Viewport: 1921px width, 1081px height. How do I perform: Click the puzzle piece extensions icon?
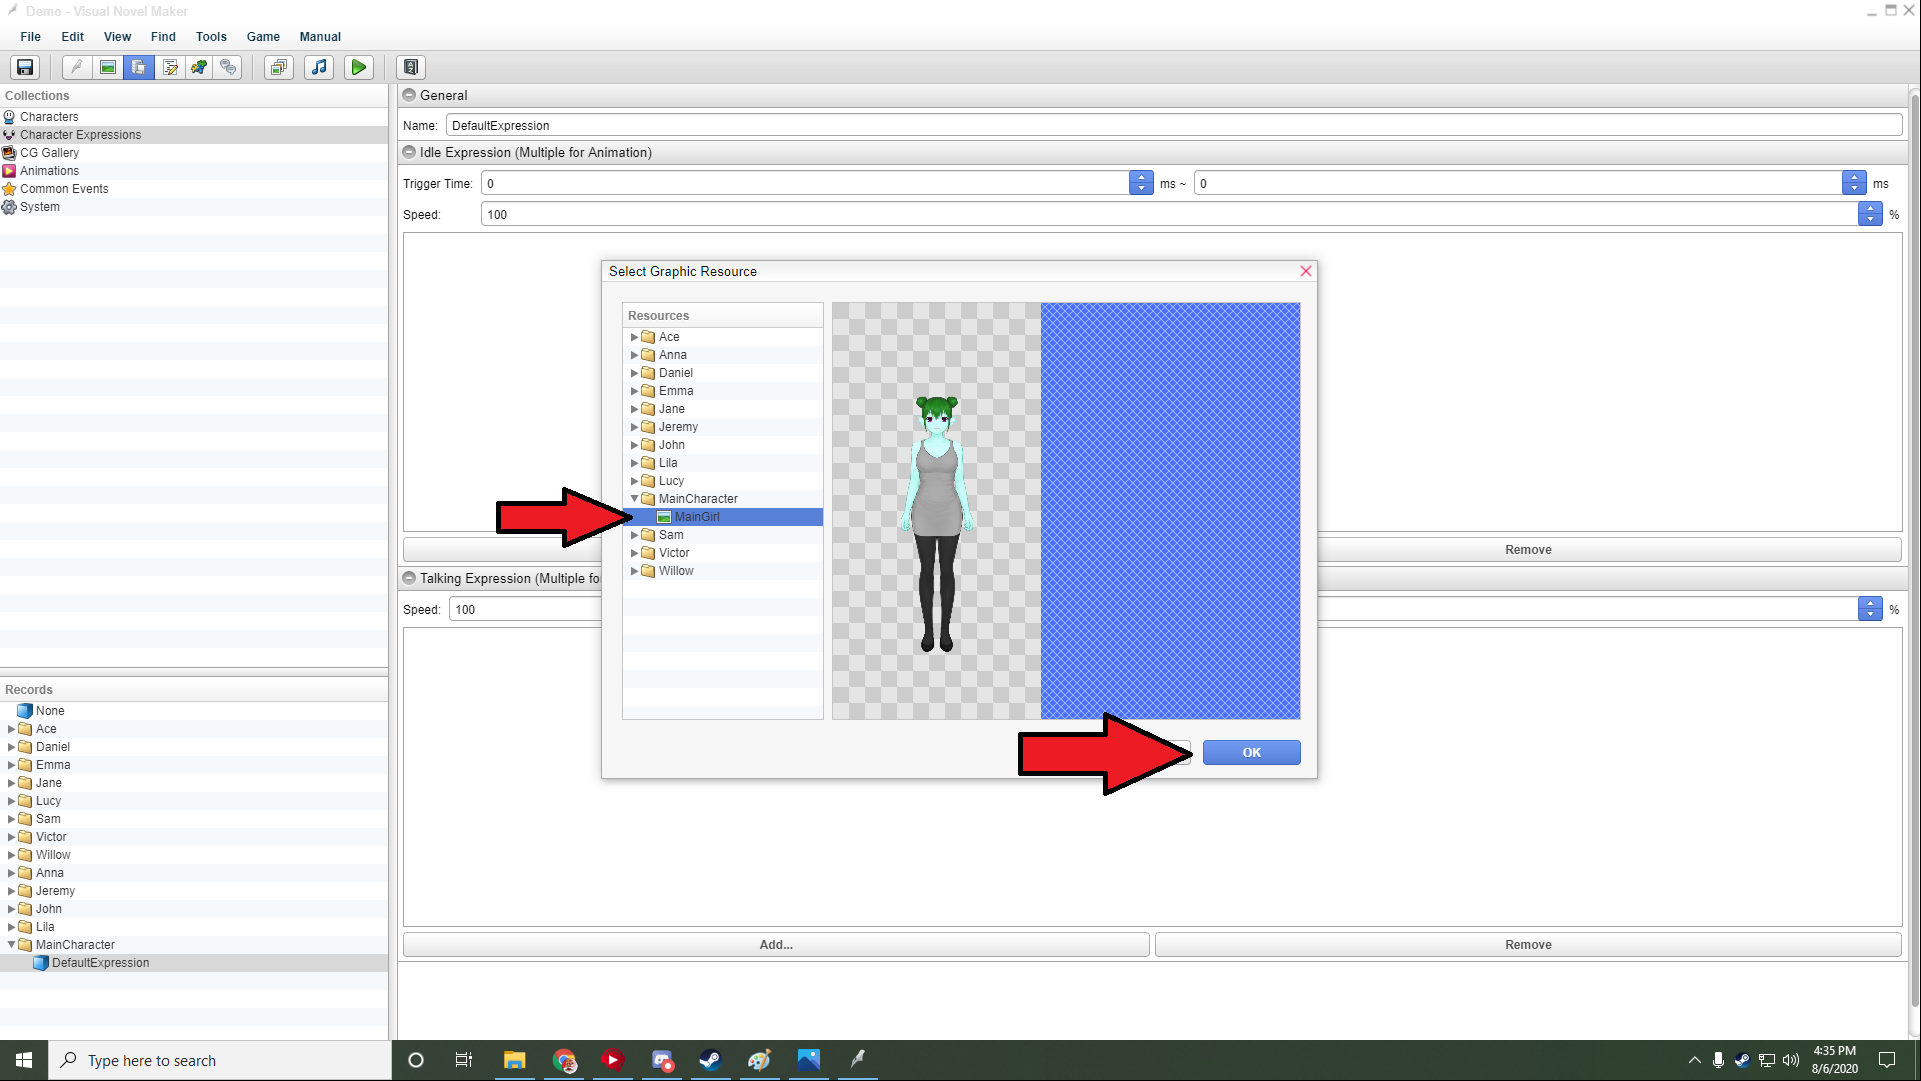pos(199,67)
